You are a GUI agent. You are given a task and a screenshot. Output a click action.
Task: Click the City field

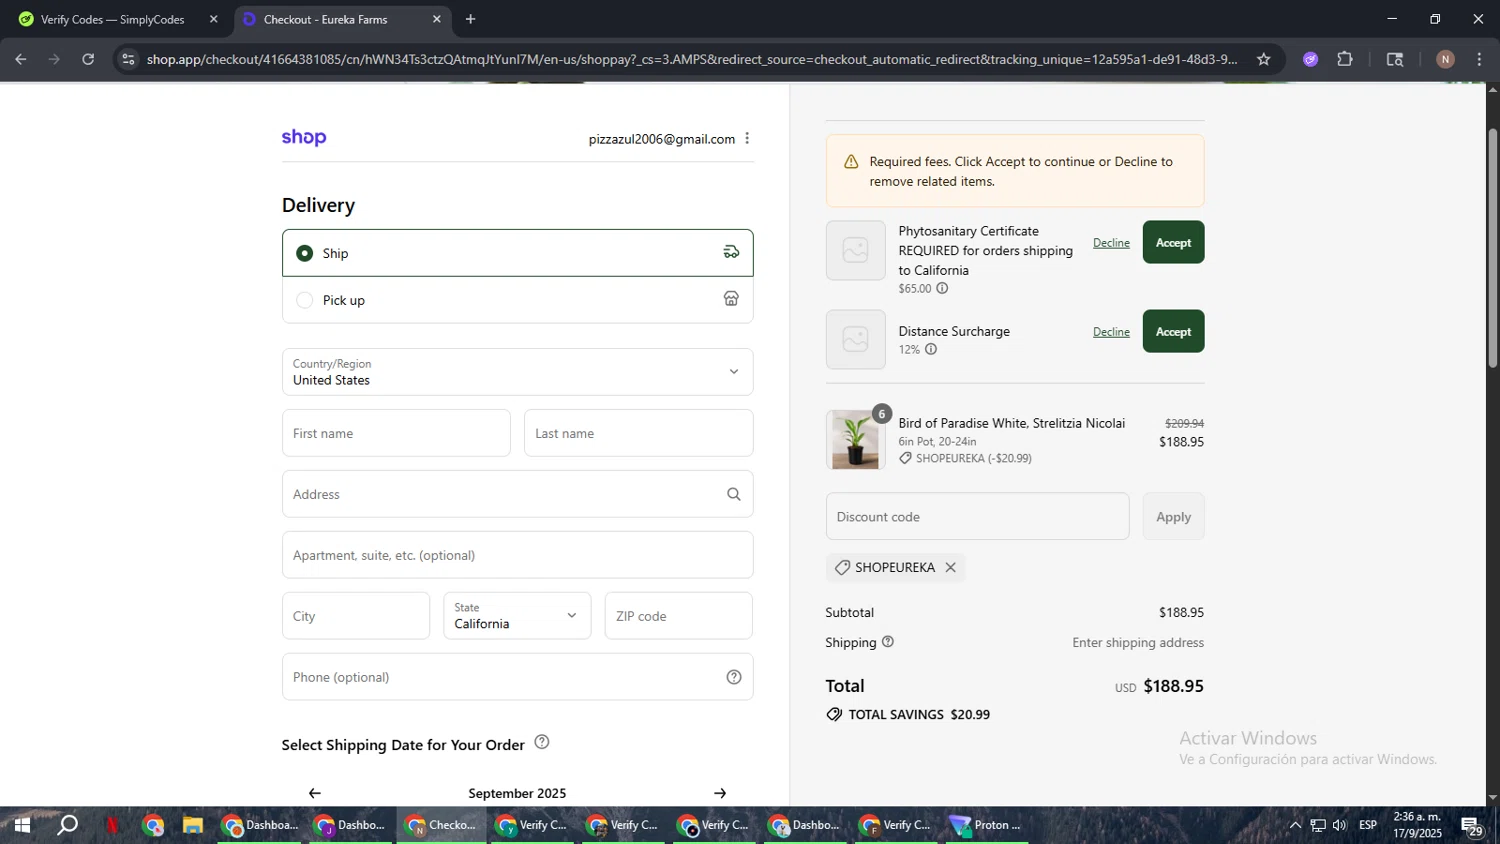coord(356,616)
